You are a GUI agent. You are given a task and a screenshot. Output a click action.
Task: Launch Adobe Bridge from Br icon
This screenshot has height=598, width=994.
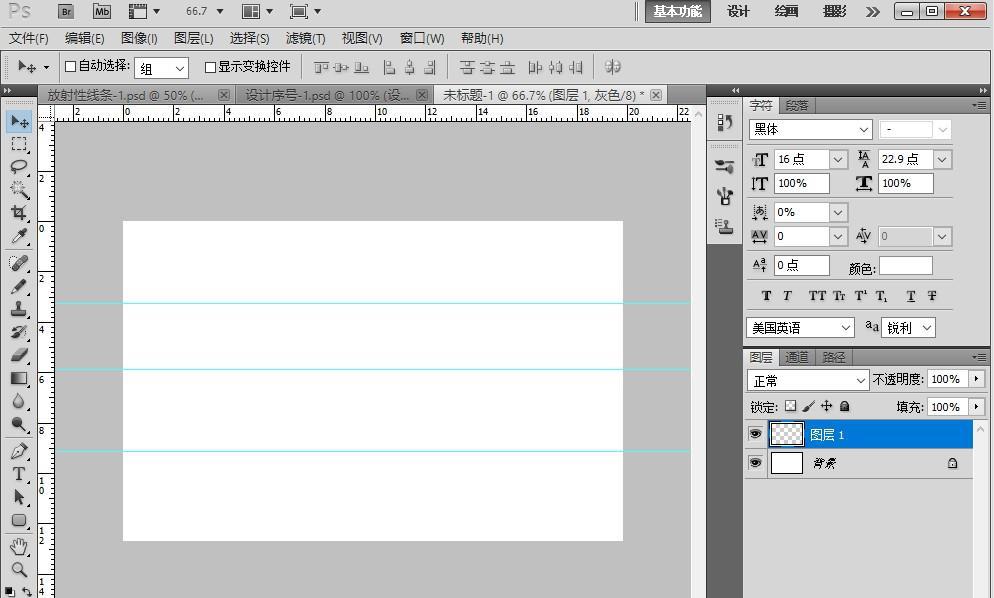[x=66, y=12]
